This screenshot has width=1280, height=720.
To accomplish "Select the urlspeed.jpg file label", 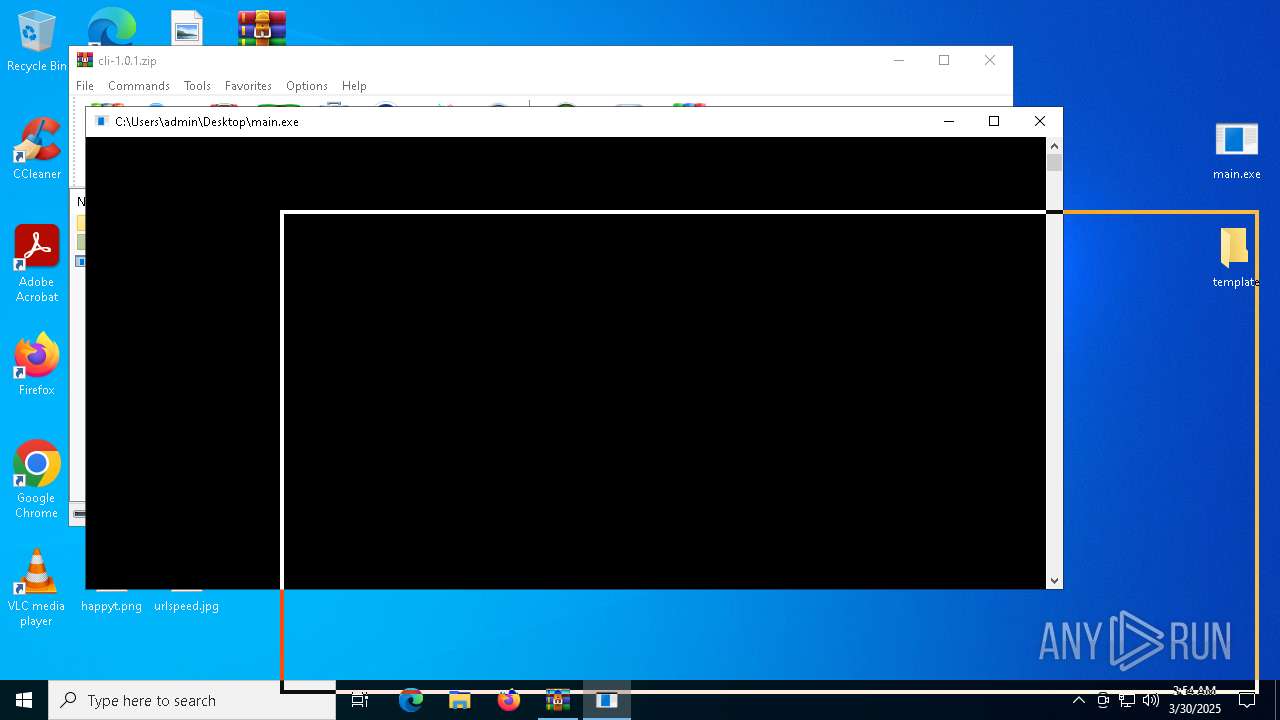I will click(186, 606).
